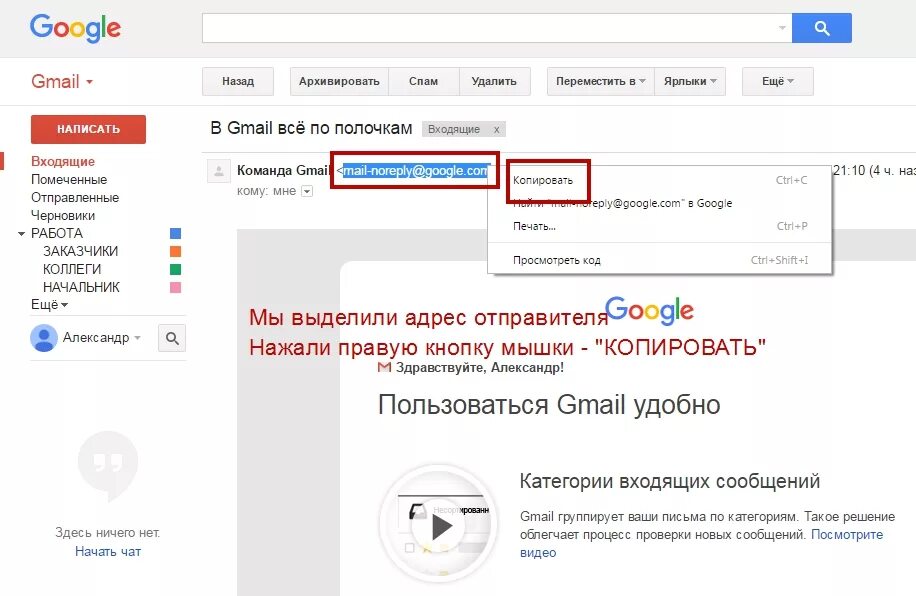Click the blue РАБОТА color swatch
The image size is (916, 596).
tap(175, 234)
